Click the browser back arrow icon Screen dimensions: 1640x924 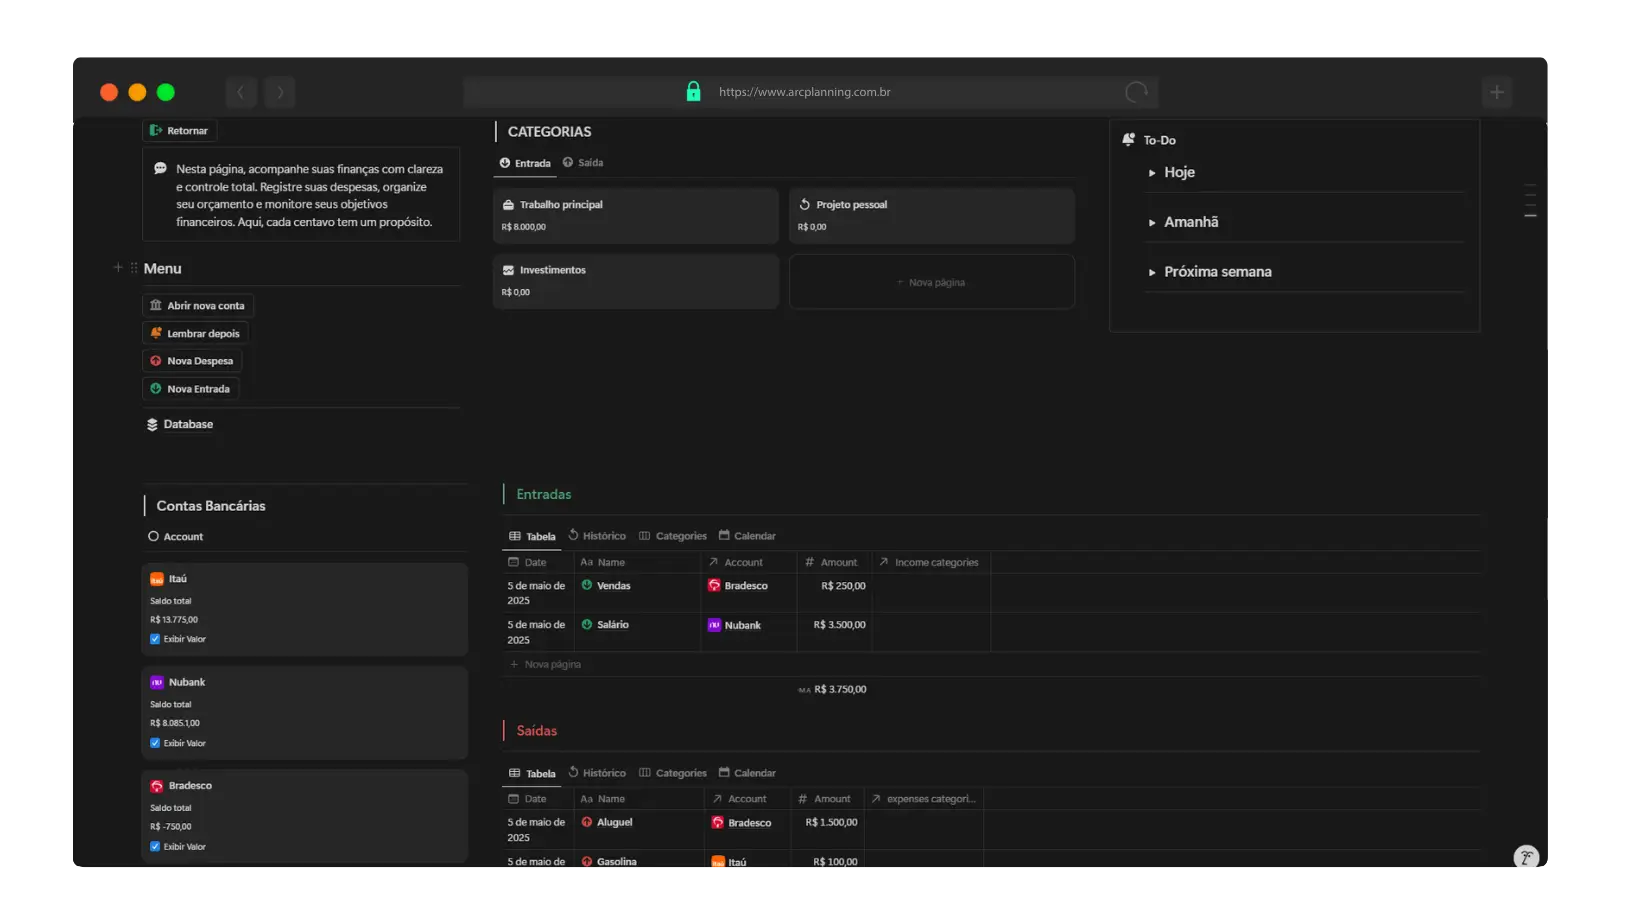pyautogui.click(x=241, y=92)
